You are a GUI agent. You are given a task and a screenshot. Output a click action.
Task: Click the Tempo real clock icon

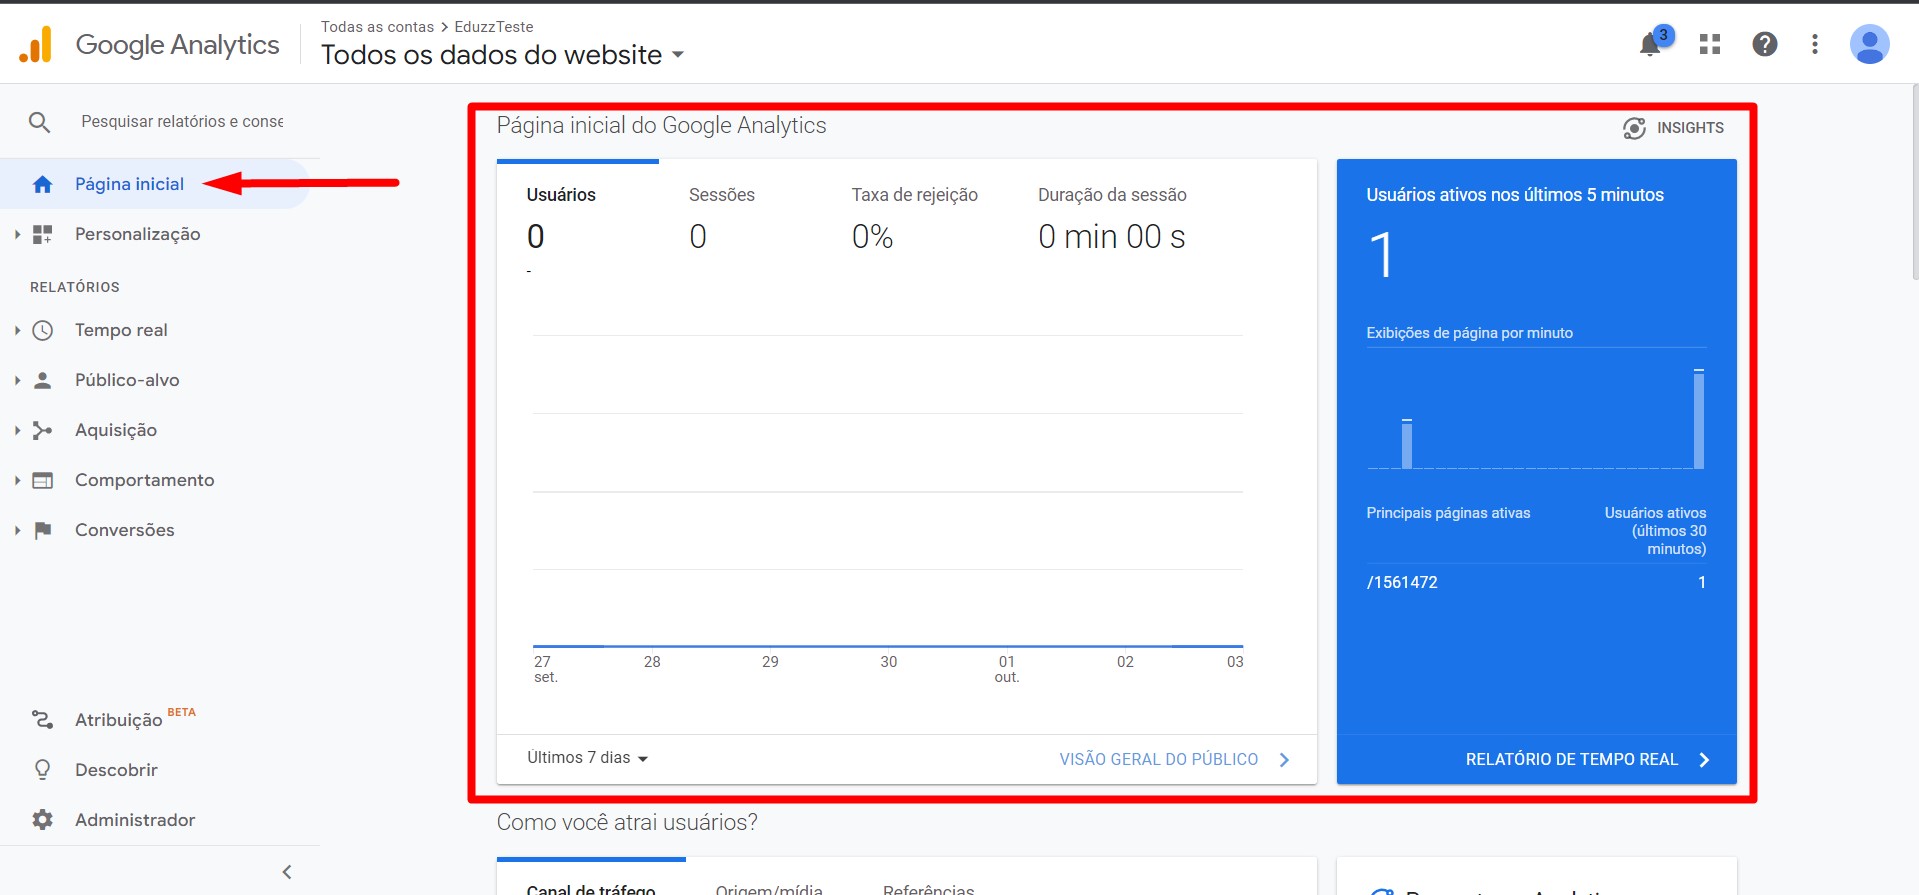tap(42, 330)
